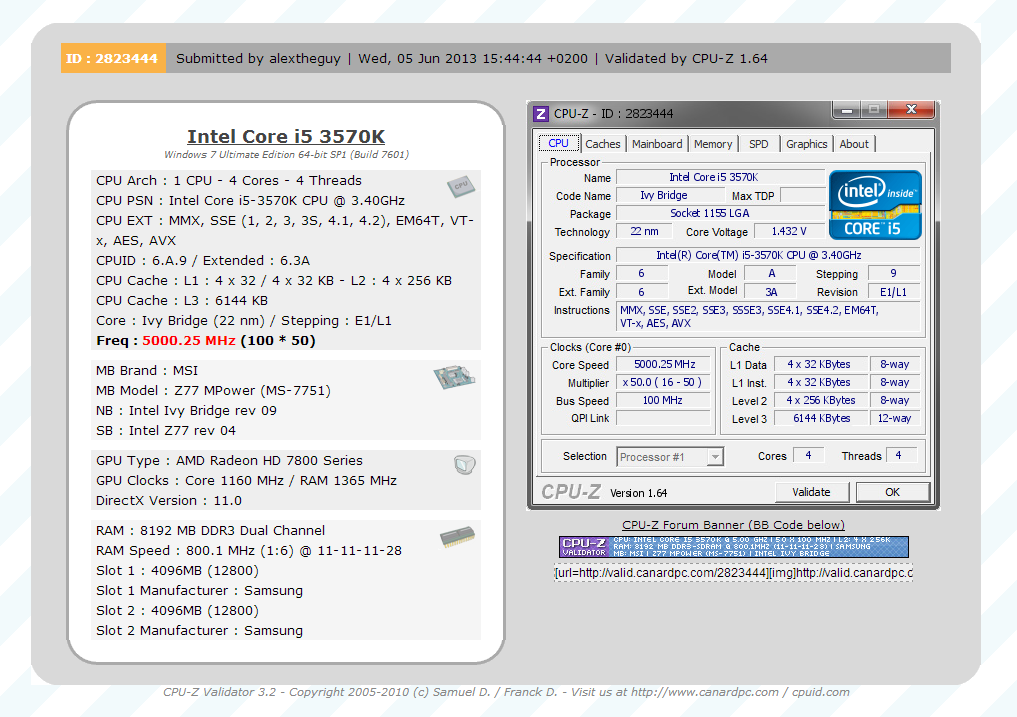The width and height of the screenshot is (1017, 717).
Task: Open the Intel Core i5 3570K heading link
Action: pos(286,137)
